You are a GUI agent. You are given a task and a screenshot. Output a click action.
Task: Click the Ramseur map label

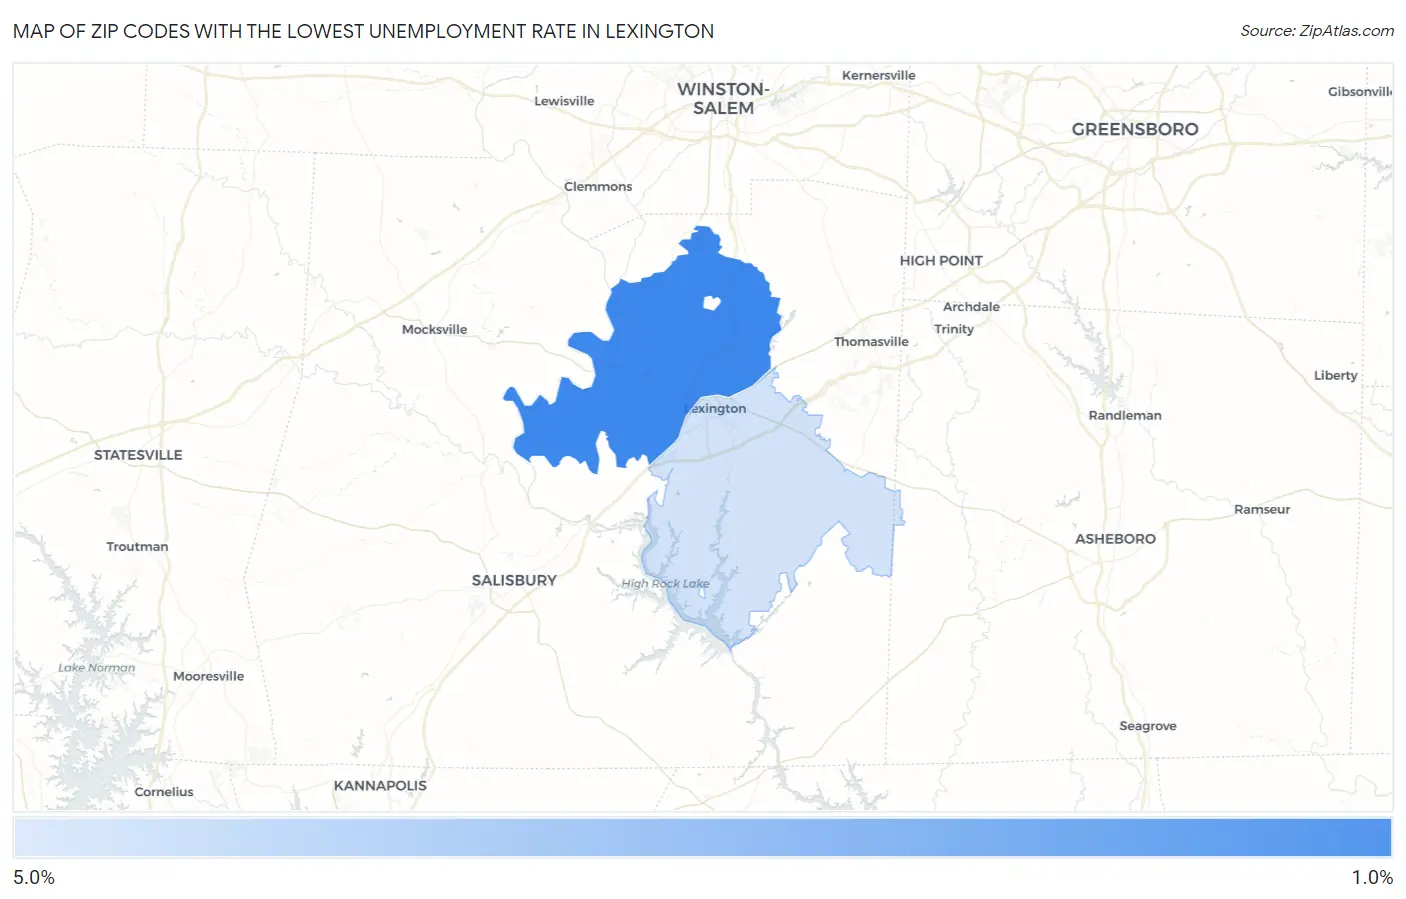tap(1262, 509)
